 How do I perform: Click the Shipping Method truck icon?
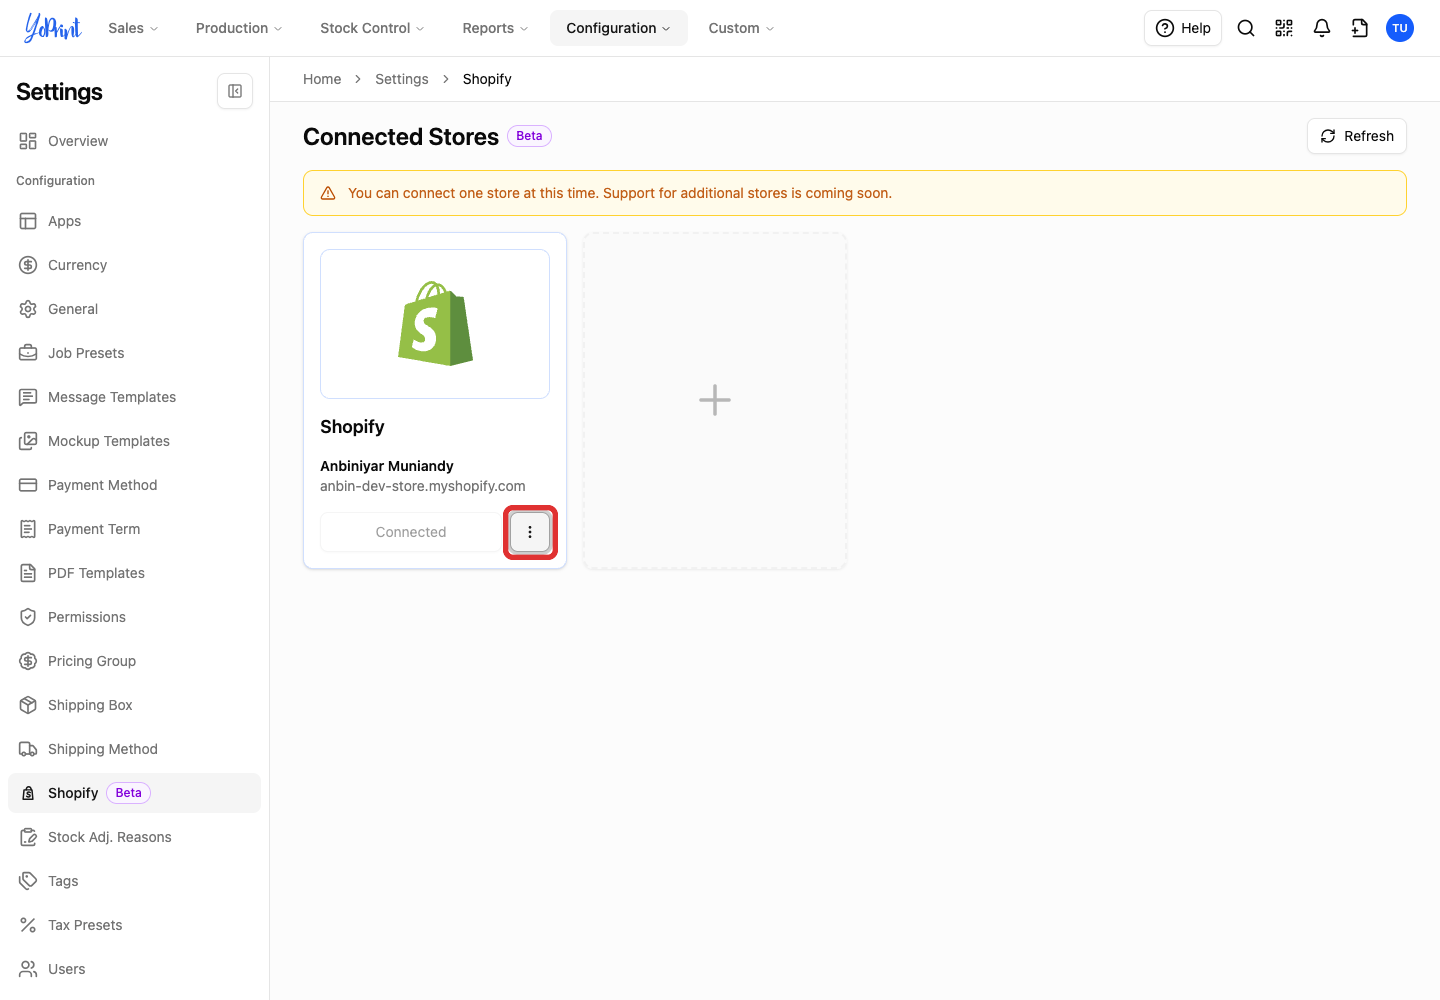tap(28, 749)
